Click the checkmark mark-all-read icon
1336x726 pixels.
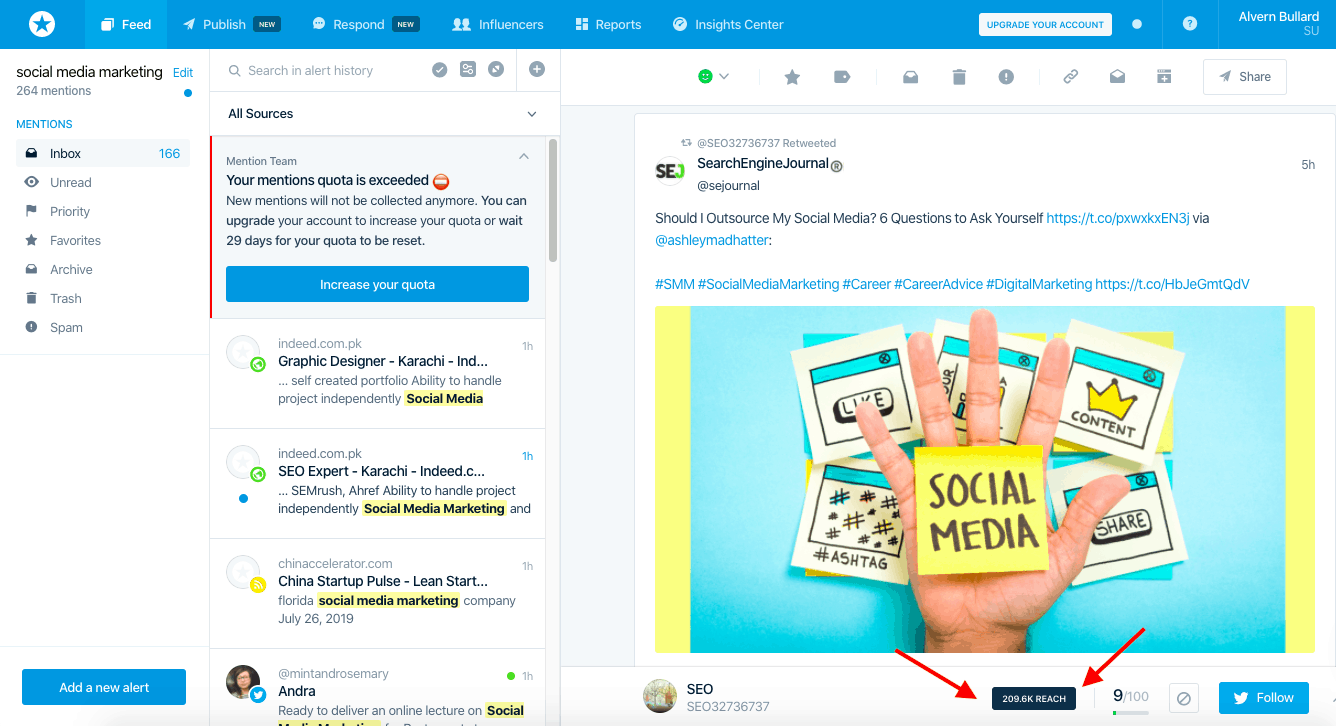pos(439,69)
